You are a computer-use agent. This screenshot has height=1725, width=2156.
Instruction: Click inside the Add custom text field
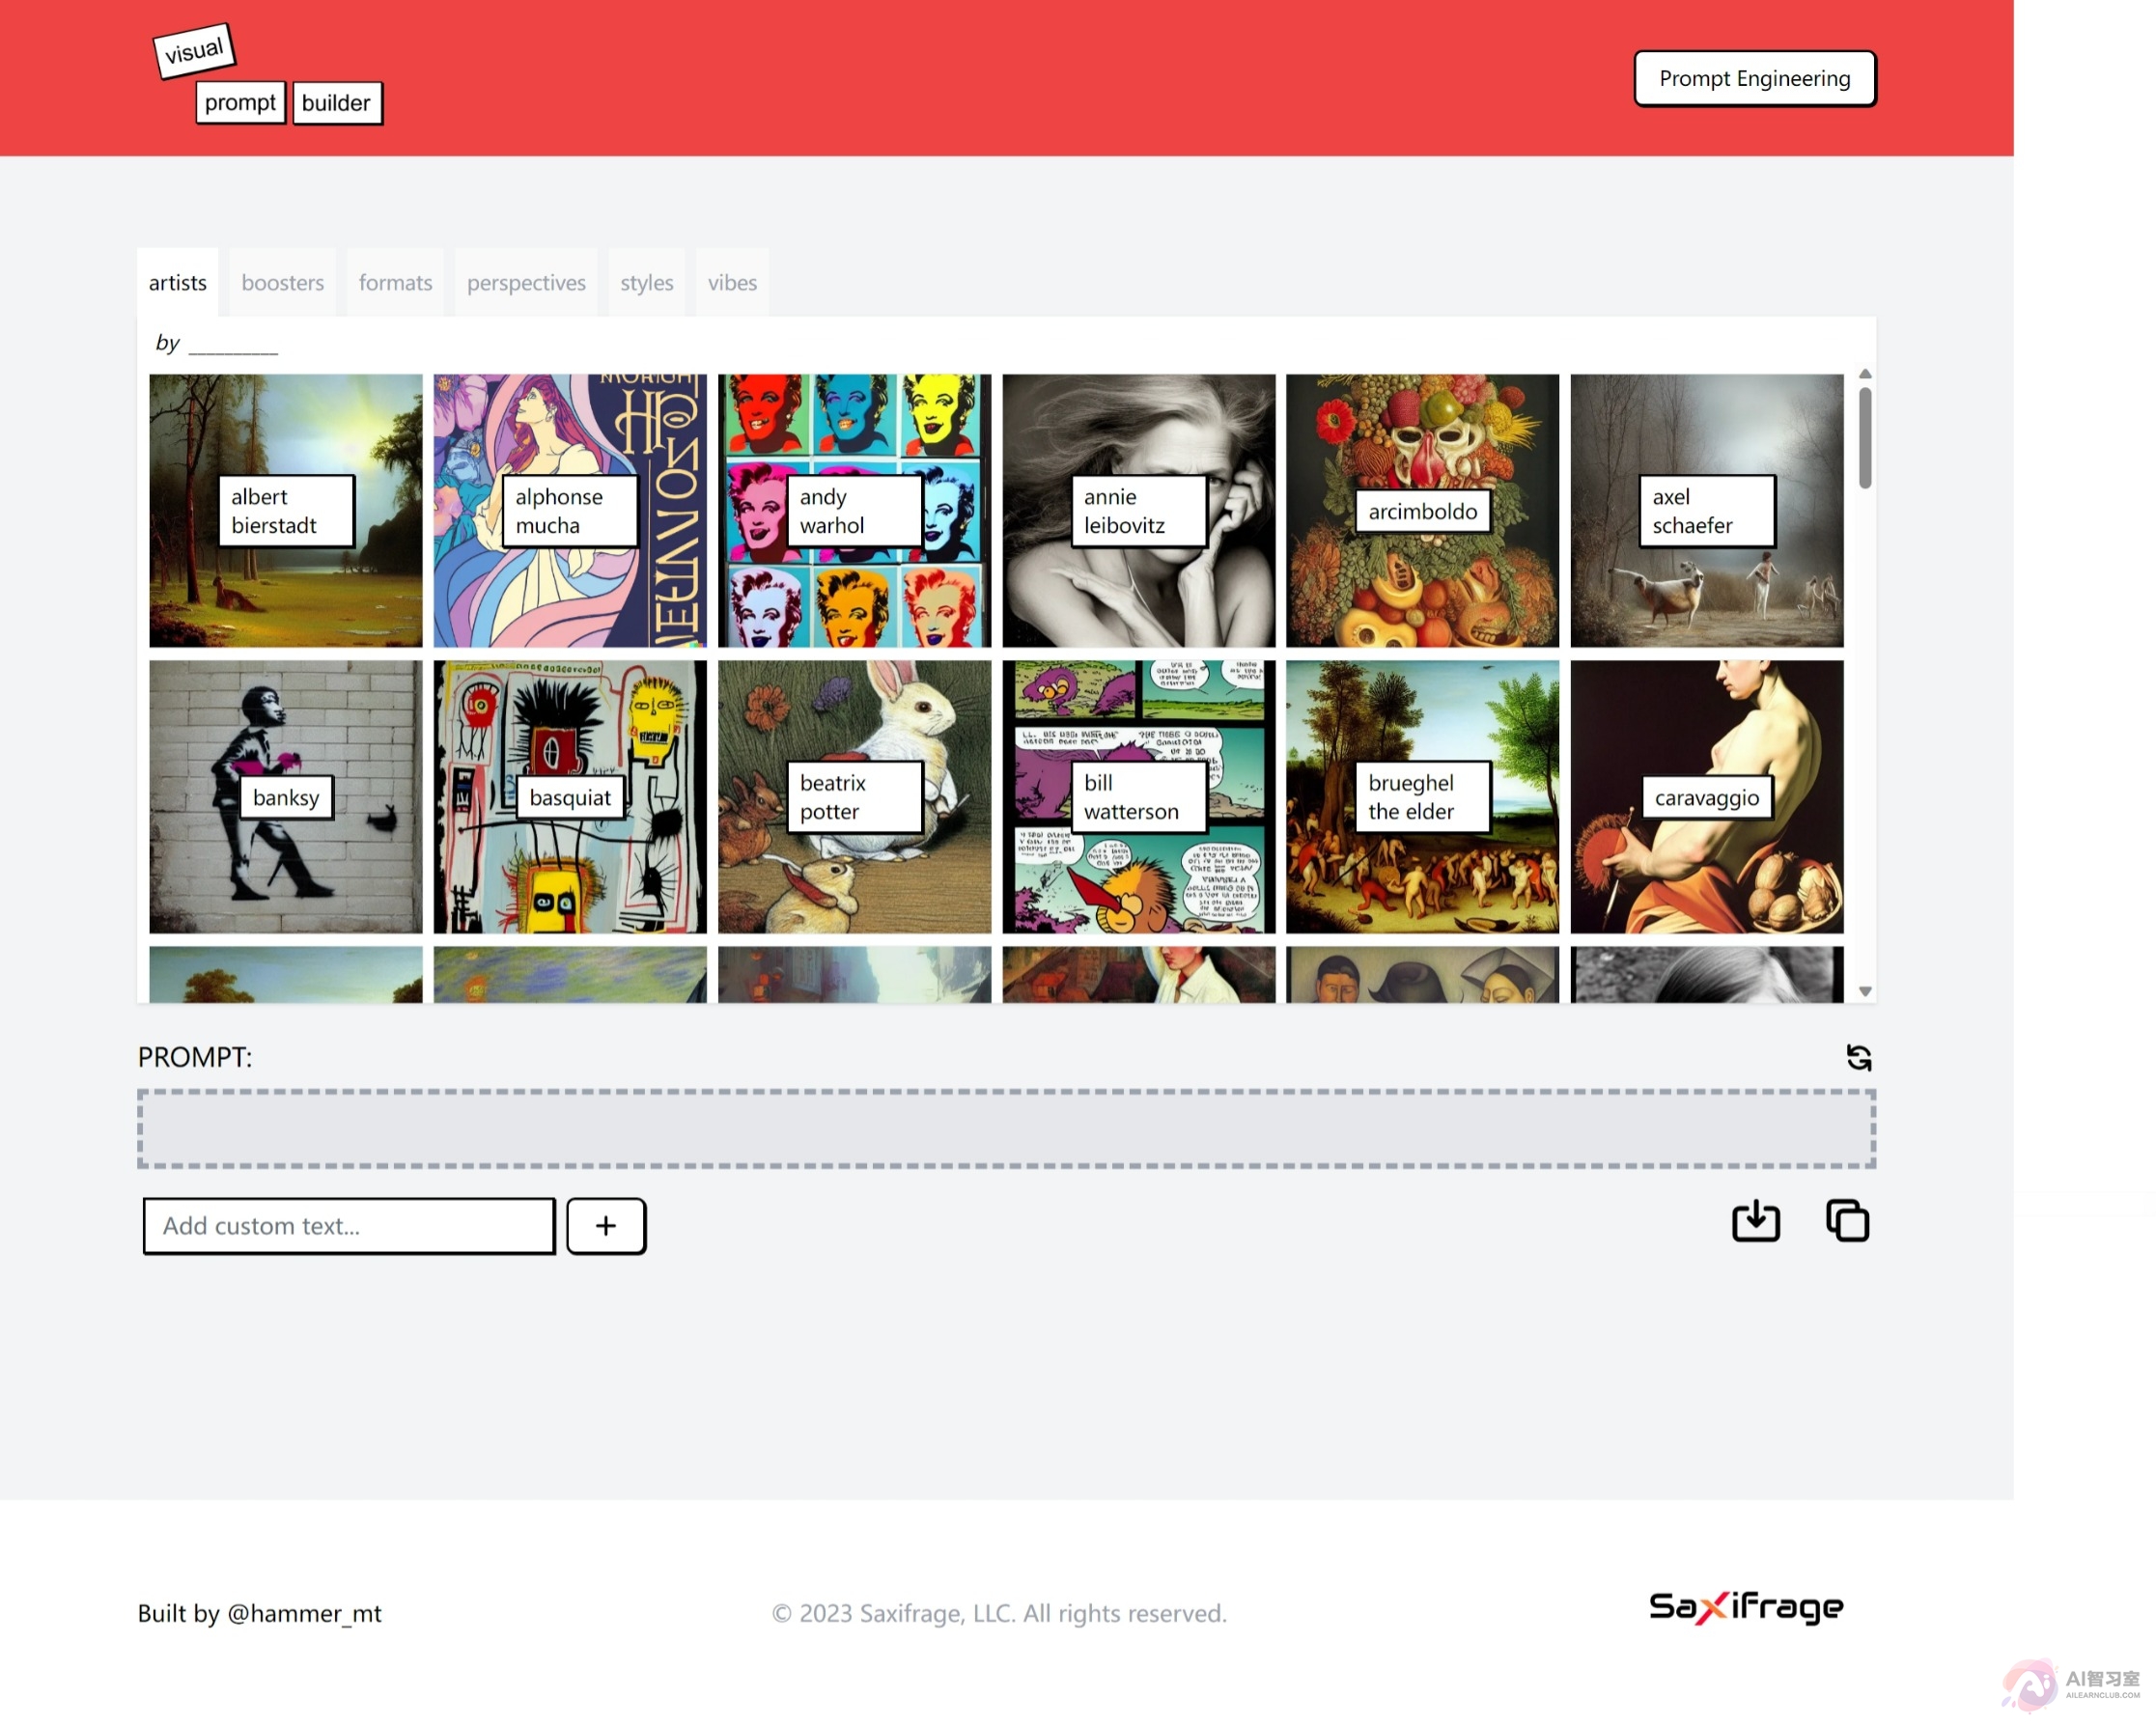pyautogui.click(x=349, y=1225)
